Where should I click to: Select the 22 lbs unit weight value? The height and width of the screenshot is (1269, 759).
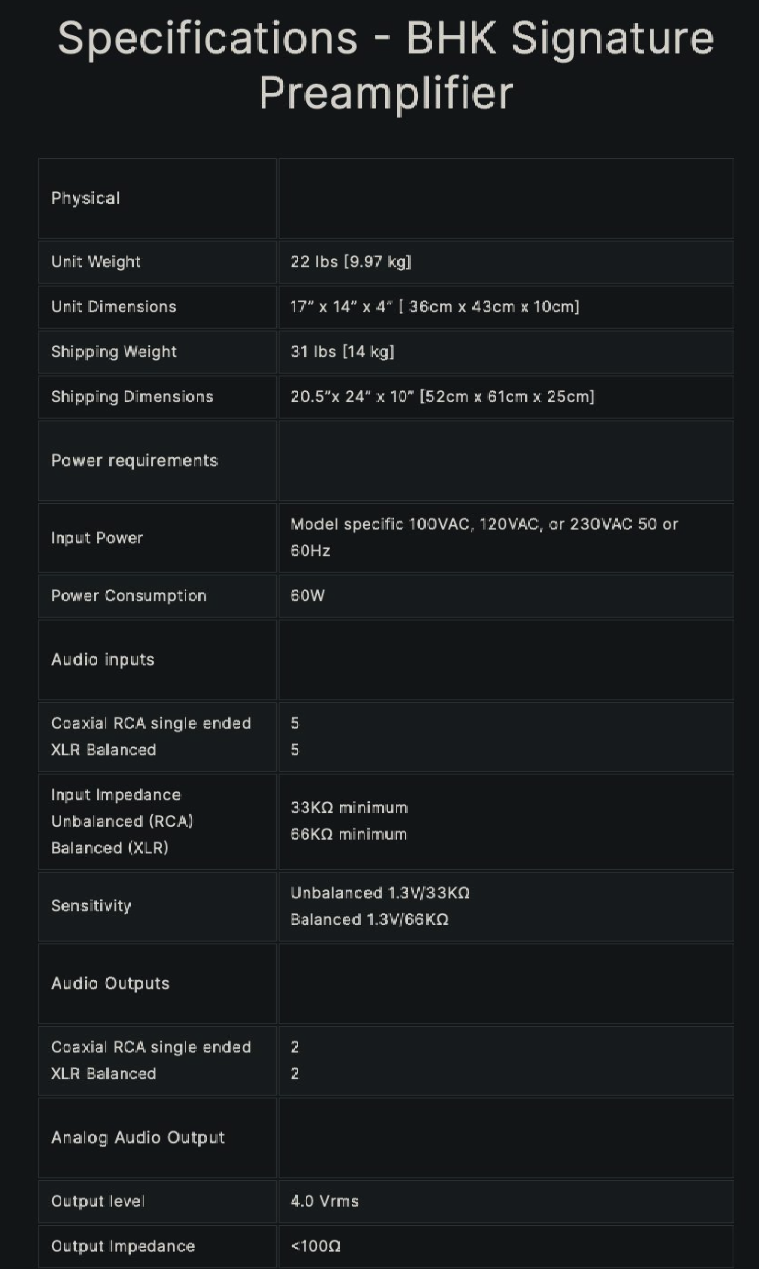tap(351, 262)
